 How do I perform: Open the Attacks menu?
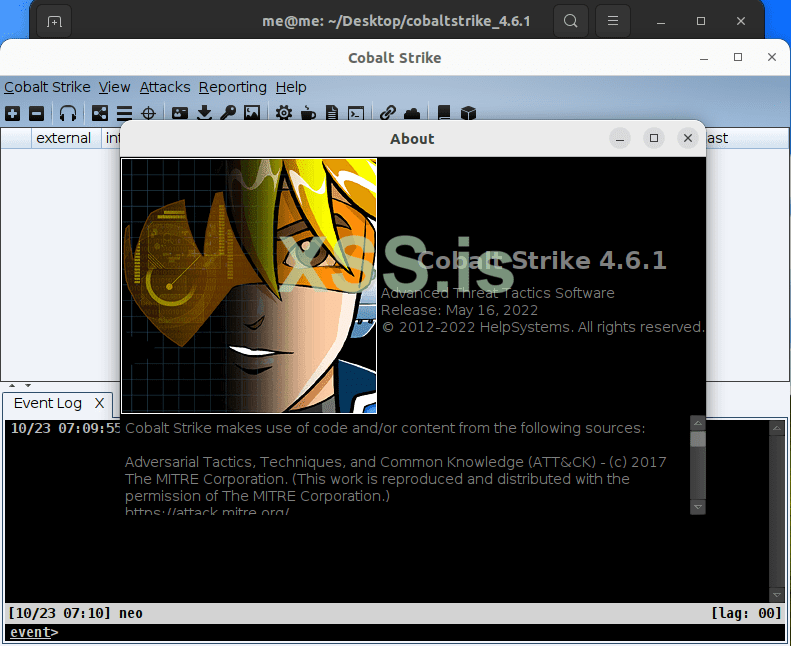(165, 87)
